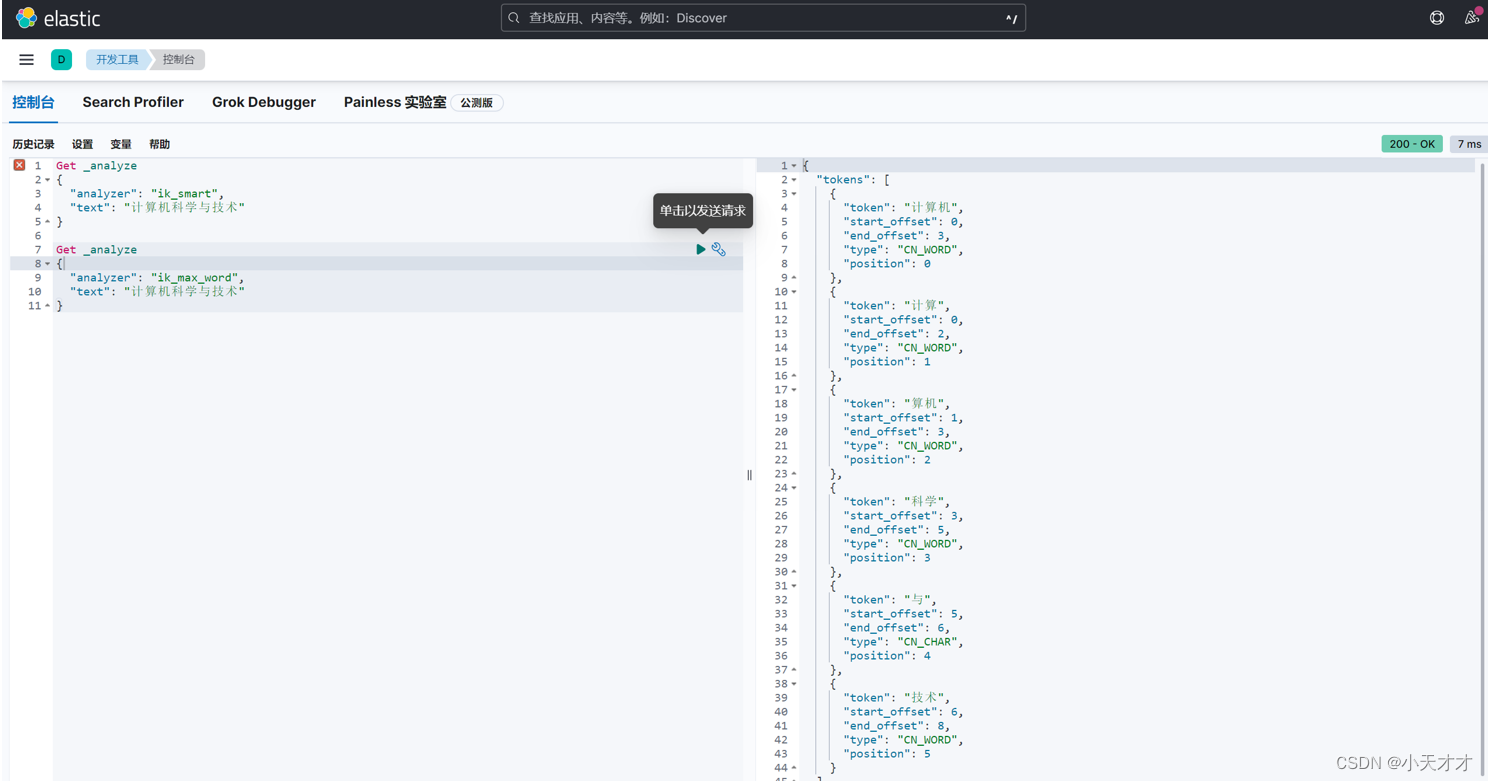Viewport: 1488px width, 781px height.
Task: Click the red error marker on line 1
Action: (19, 165)
